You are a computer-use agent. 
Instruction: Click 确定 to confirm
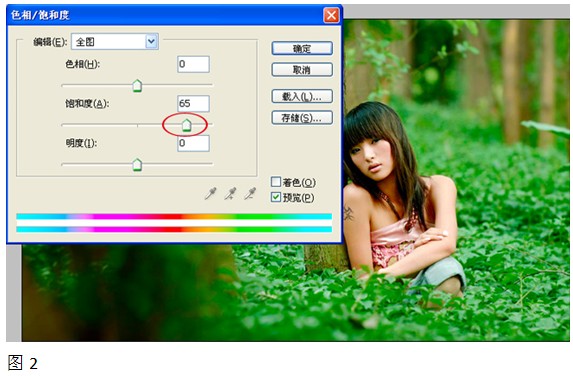[x=302, y=48]
